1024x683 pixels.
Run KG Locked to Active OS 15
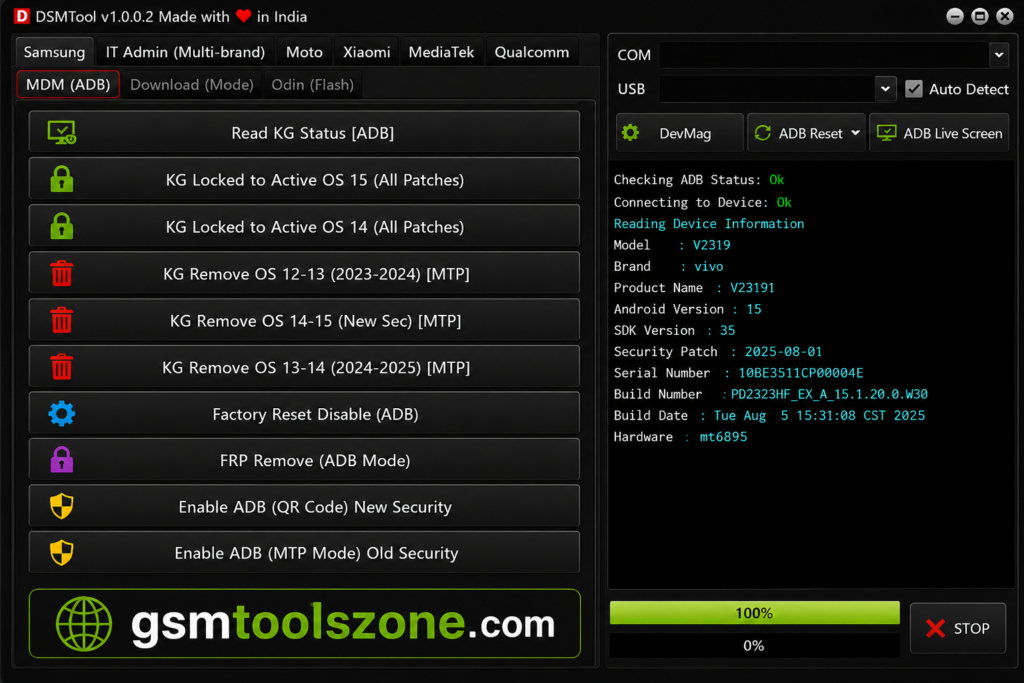point(304,179)
